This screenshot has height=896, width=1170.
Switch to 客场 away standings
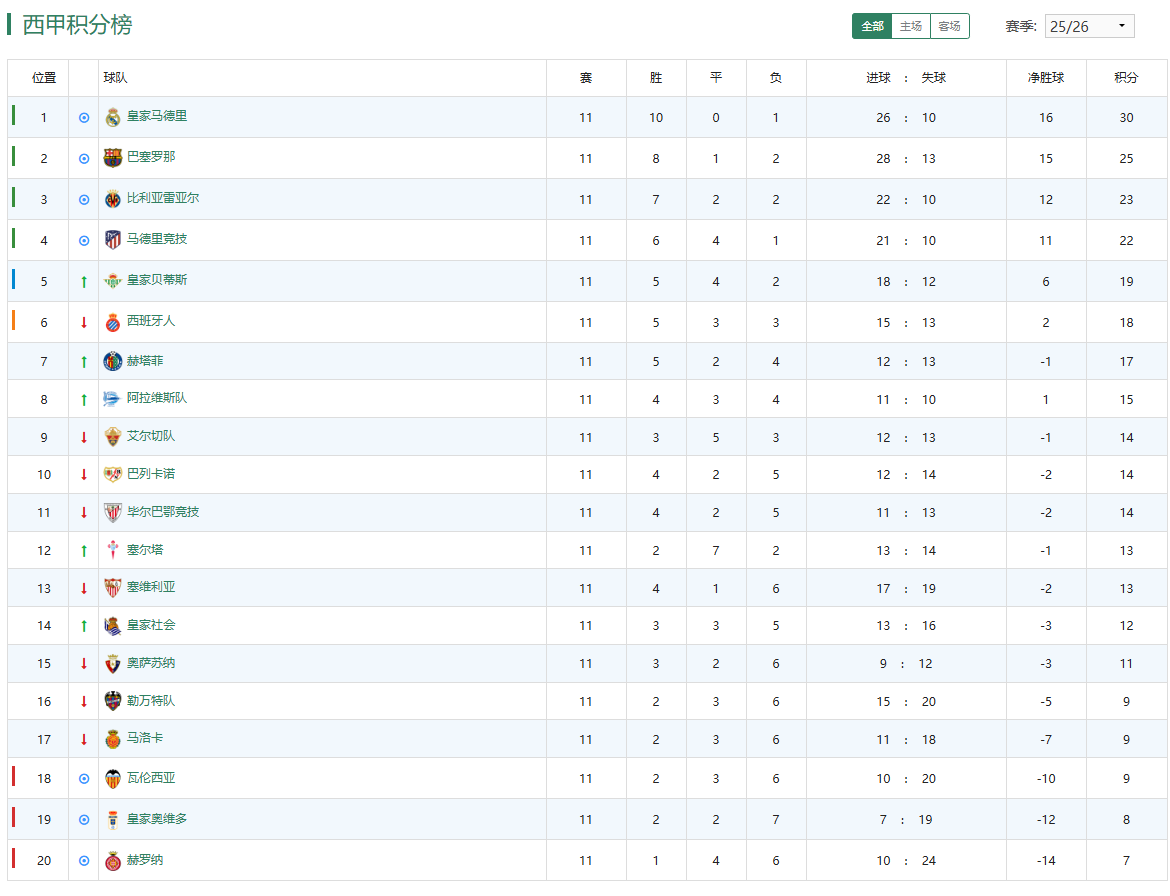[949, 26]
